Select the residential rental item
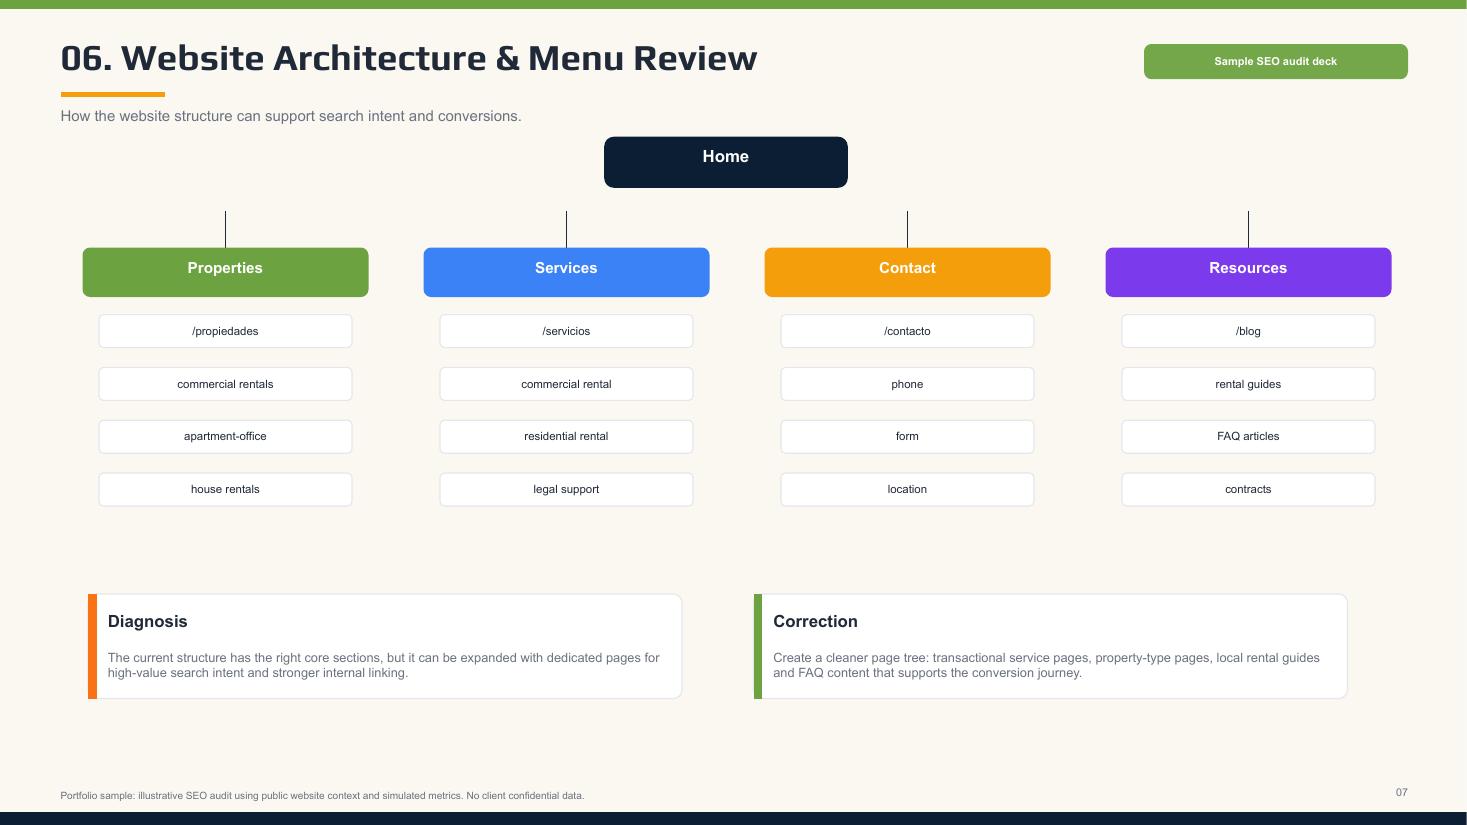The width and height of the screenshot is (1467, 825). click(566, 436)
